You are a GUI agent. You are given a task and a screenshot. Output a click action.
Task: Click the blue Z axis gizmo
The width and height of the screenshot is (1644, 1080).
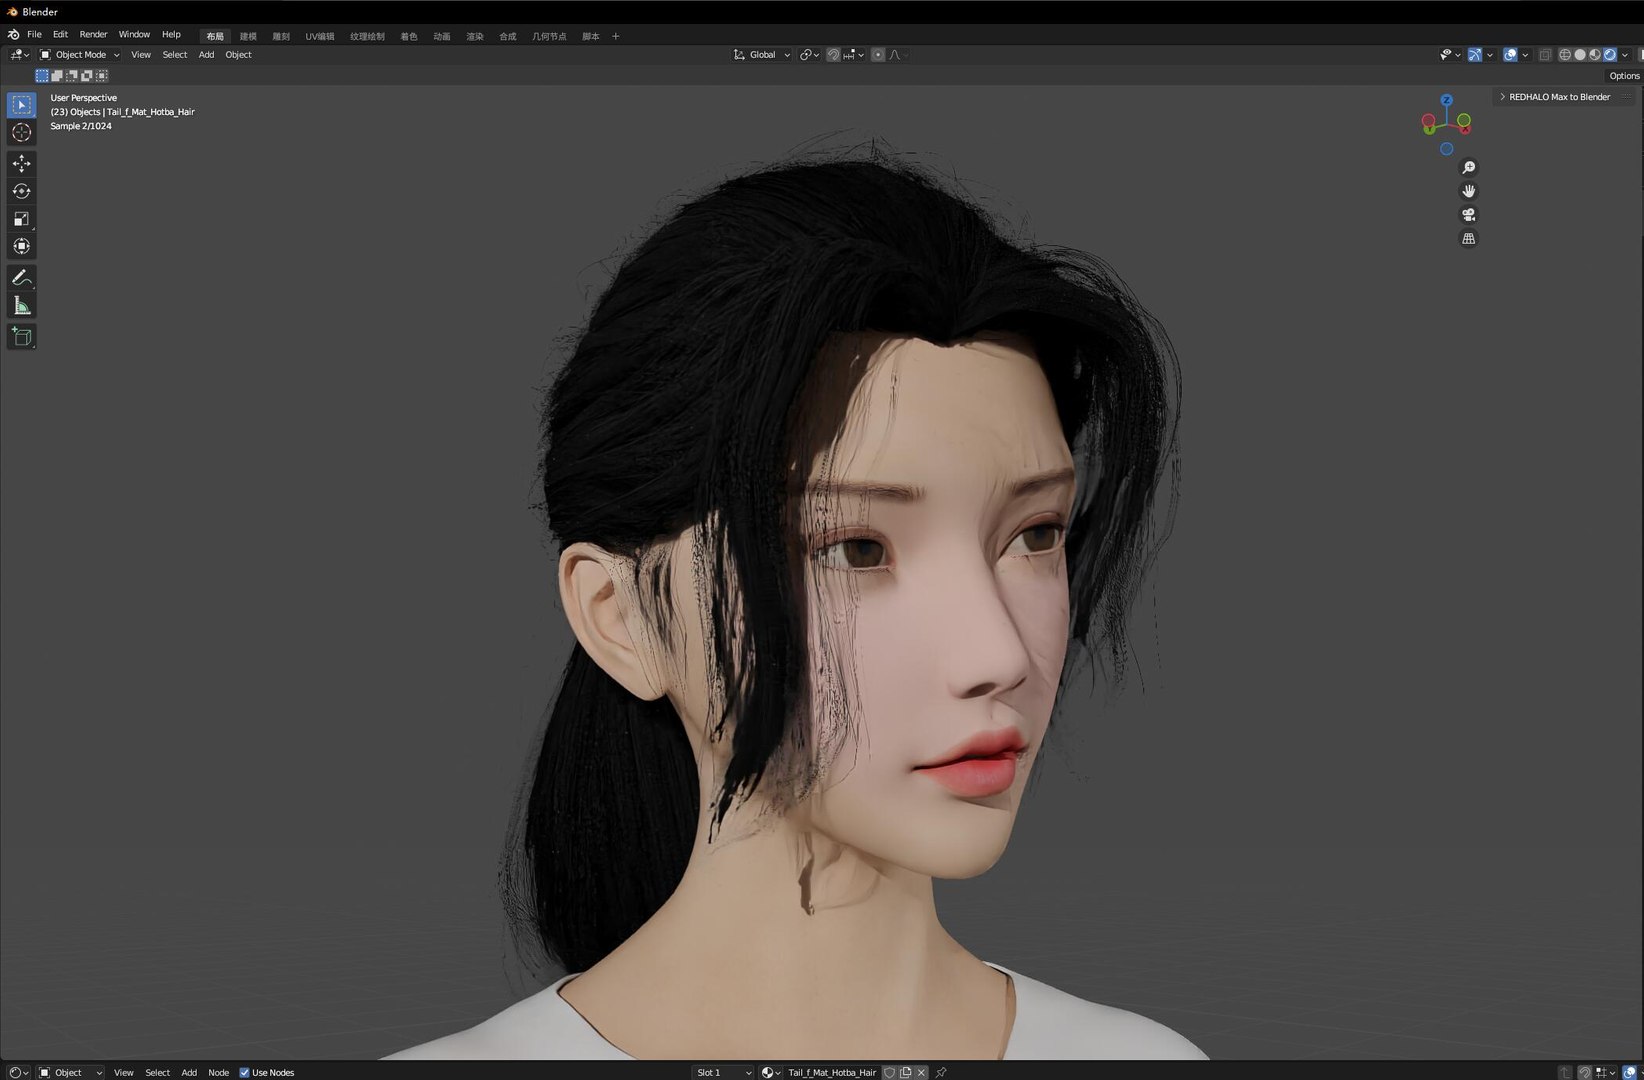pos(1446,100)
